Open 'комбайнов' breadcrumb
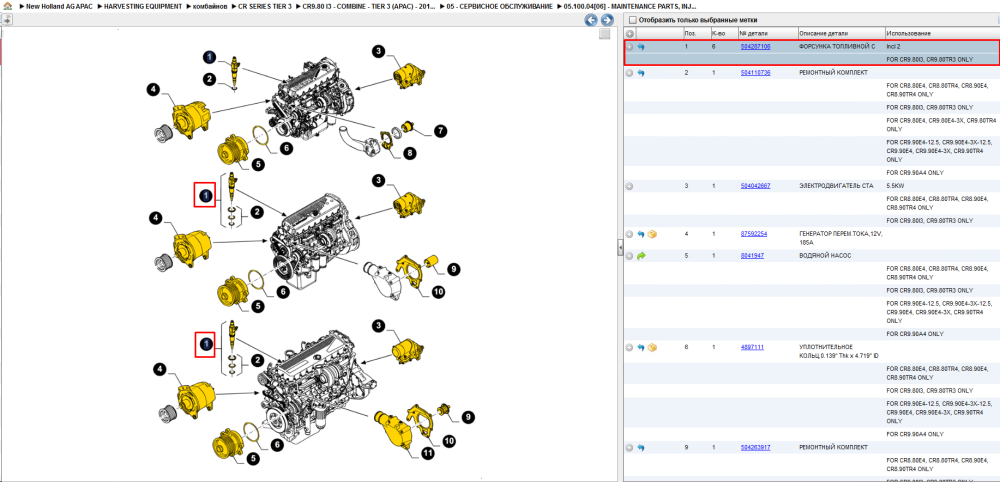Image resolution: width=1000 pixels, height=482 pixels. [x=210, y=6]
